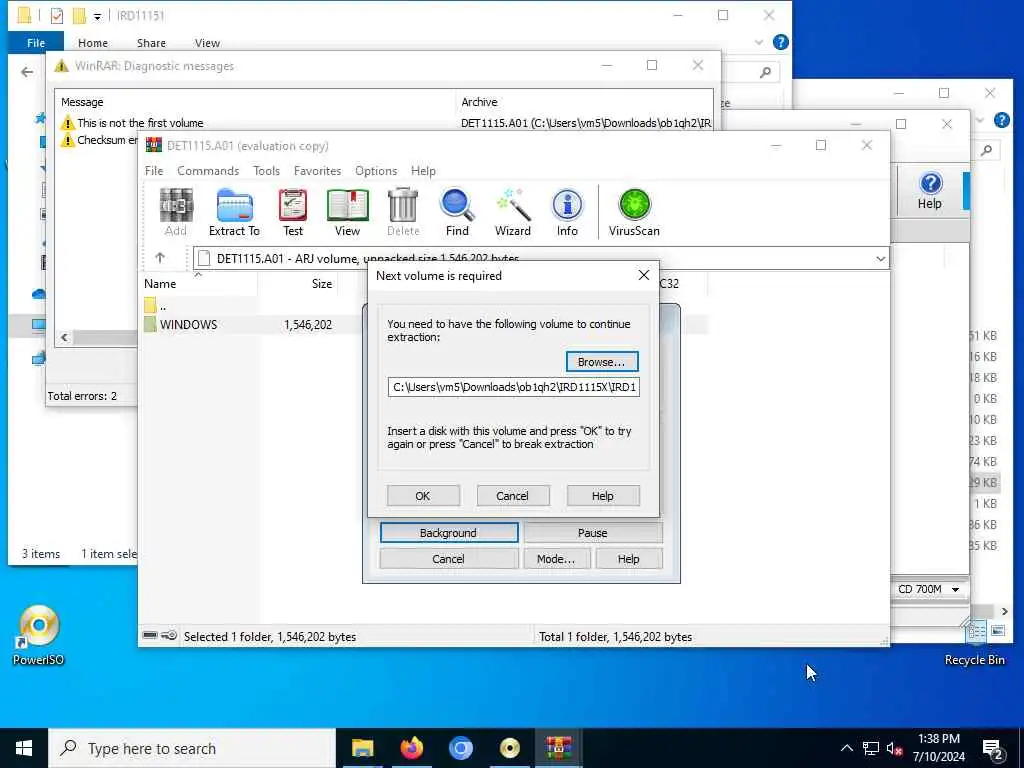This screenshot has width=1024, height=768.
Task: Click the volume path input field
Action: (x=513, y=387)
